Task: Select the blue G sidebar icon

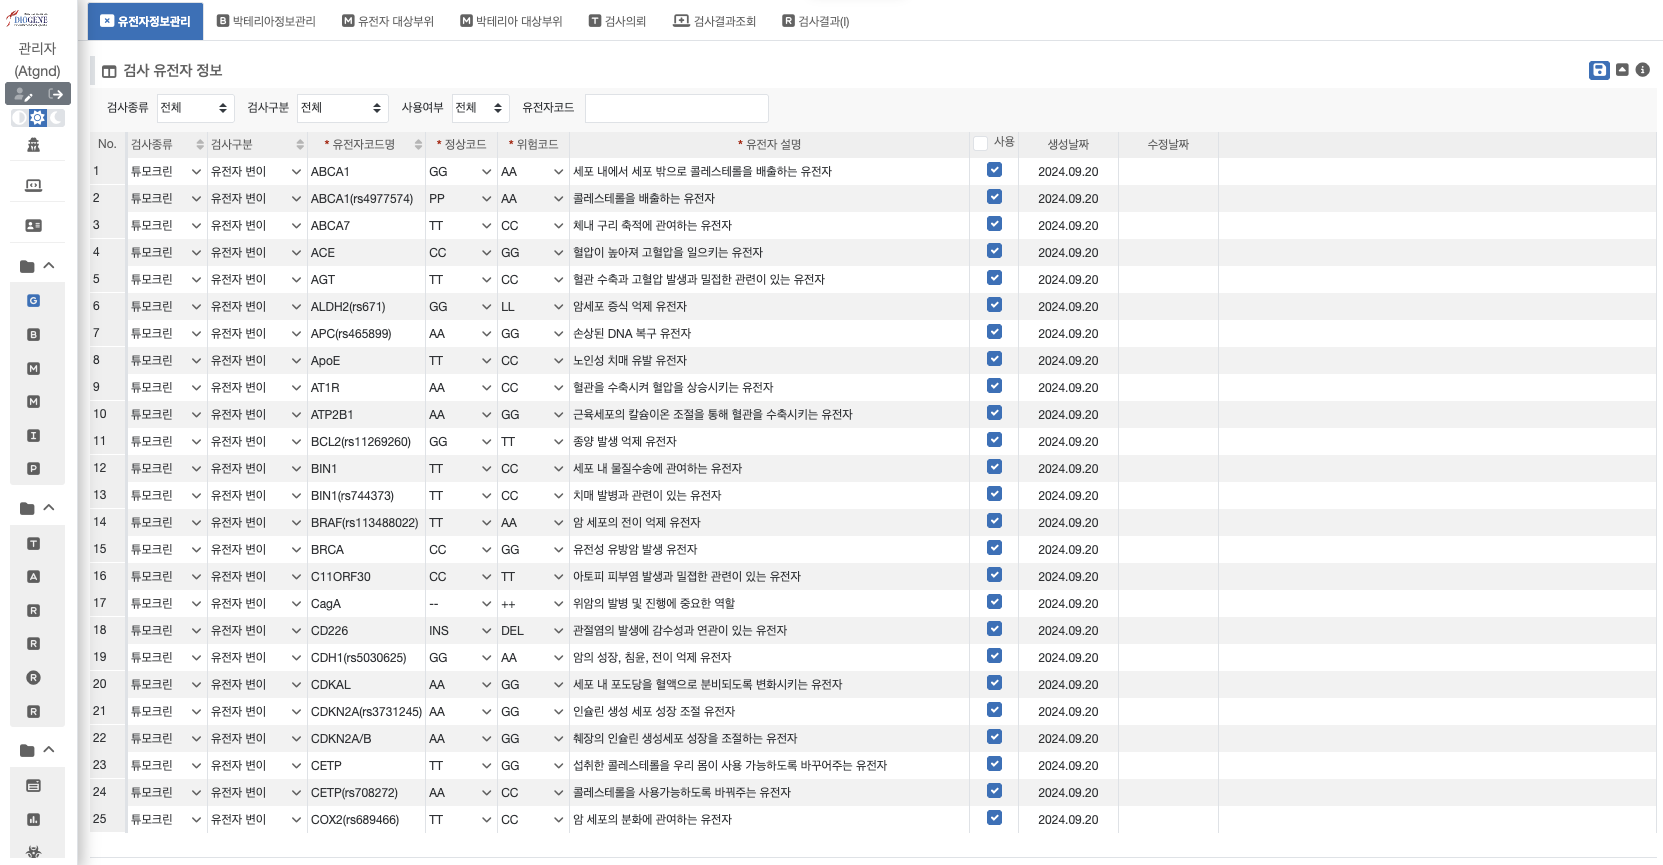Action: point(33,301)
